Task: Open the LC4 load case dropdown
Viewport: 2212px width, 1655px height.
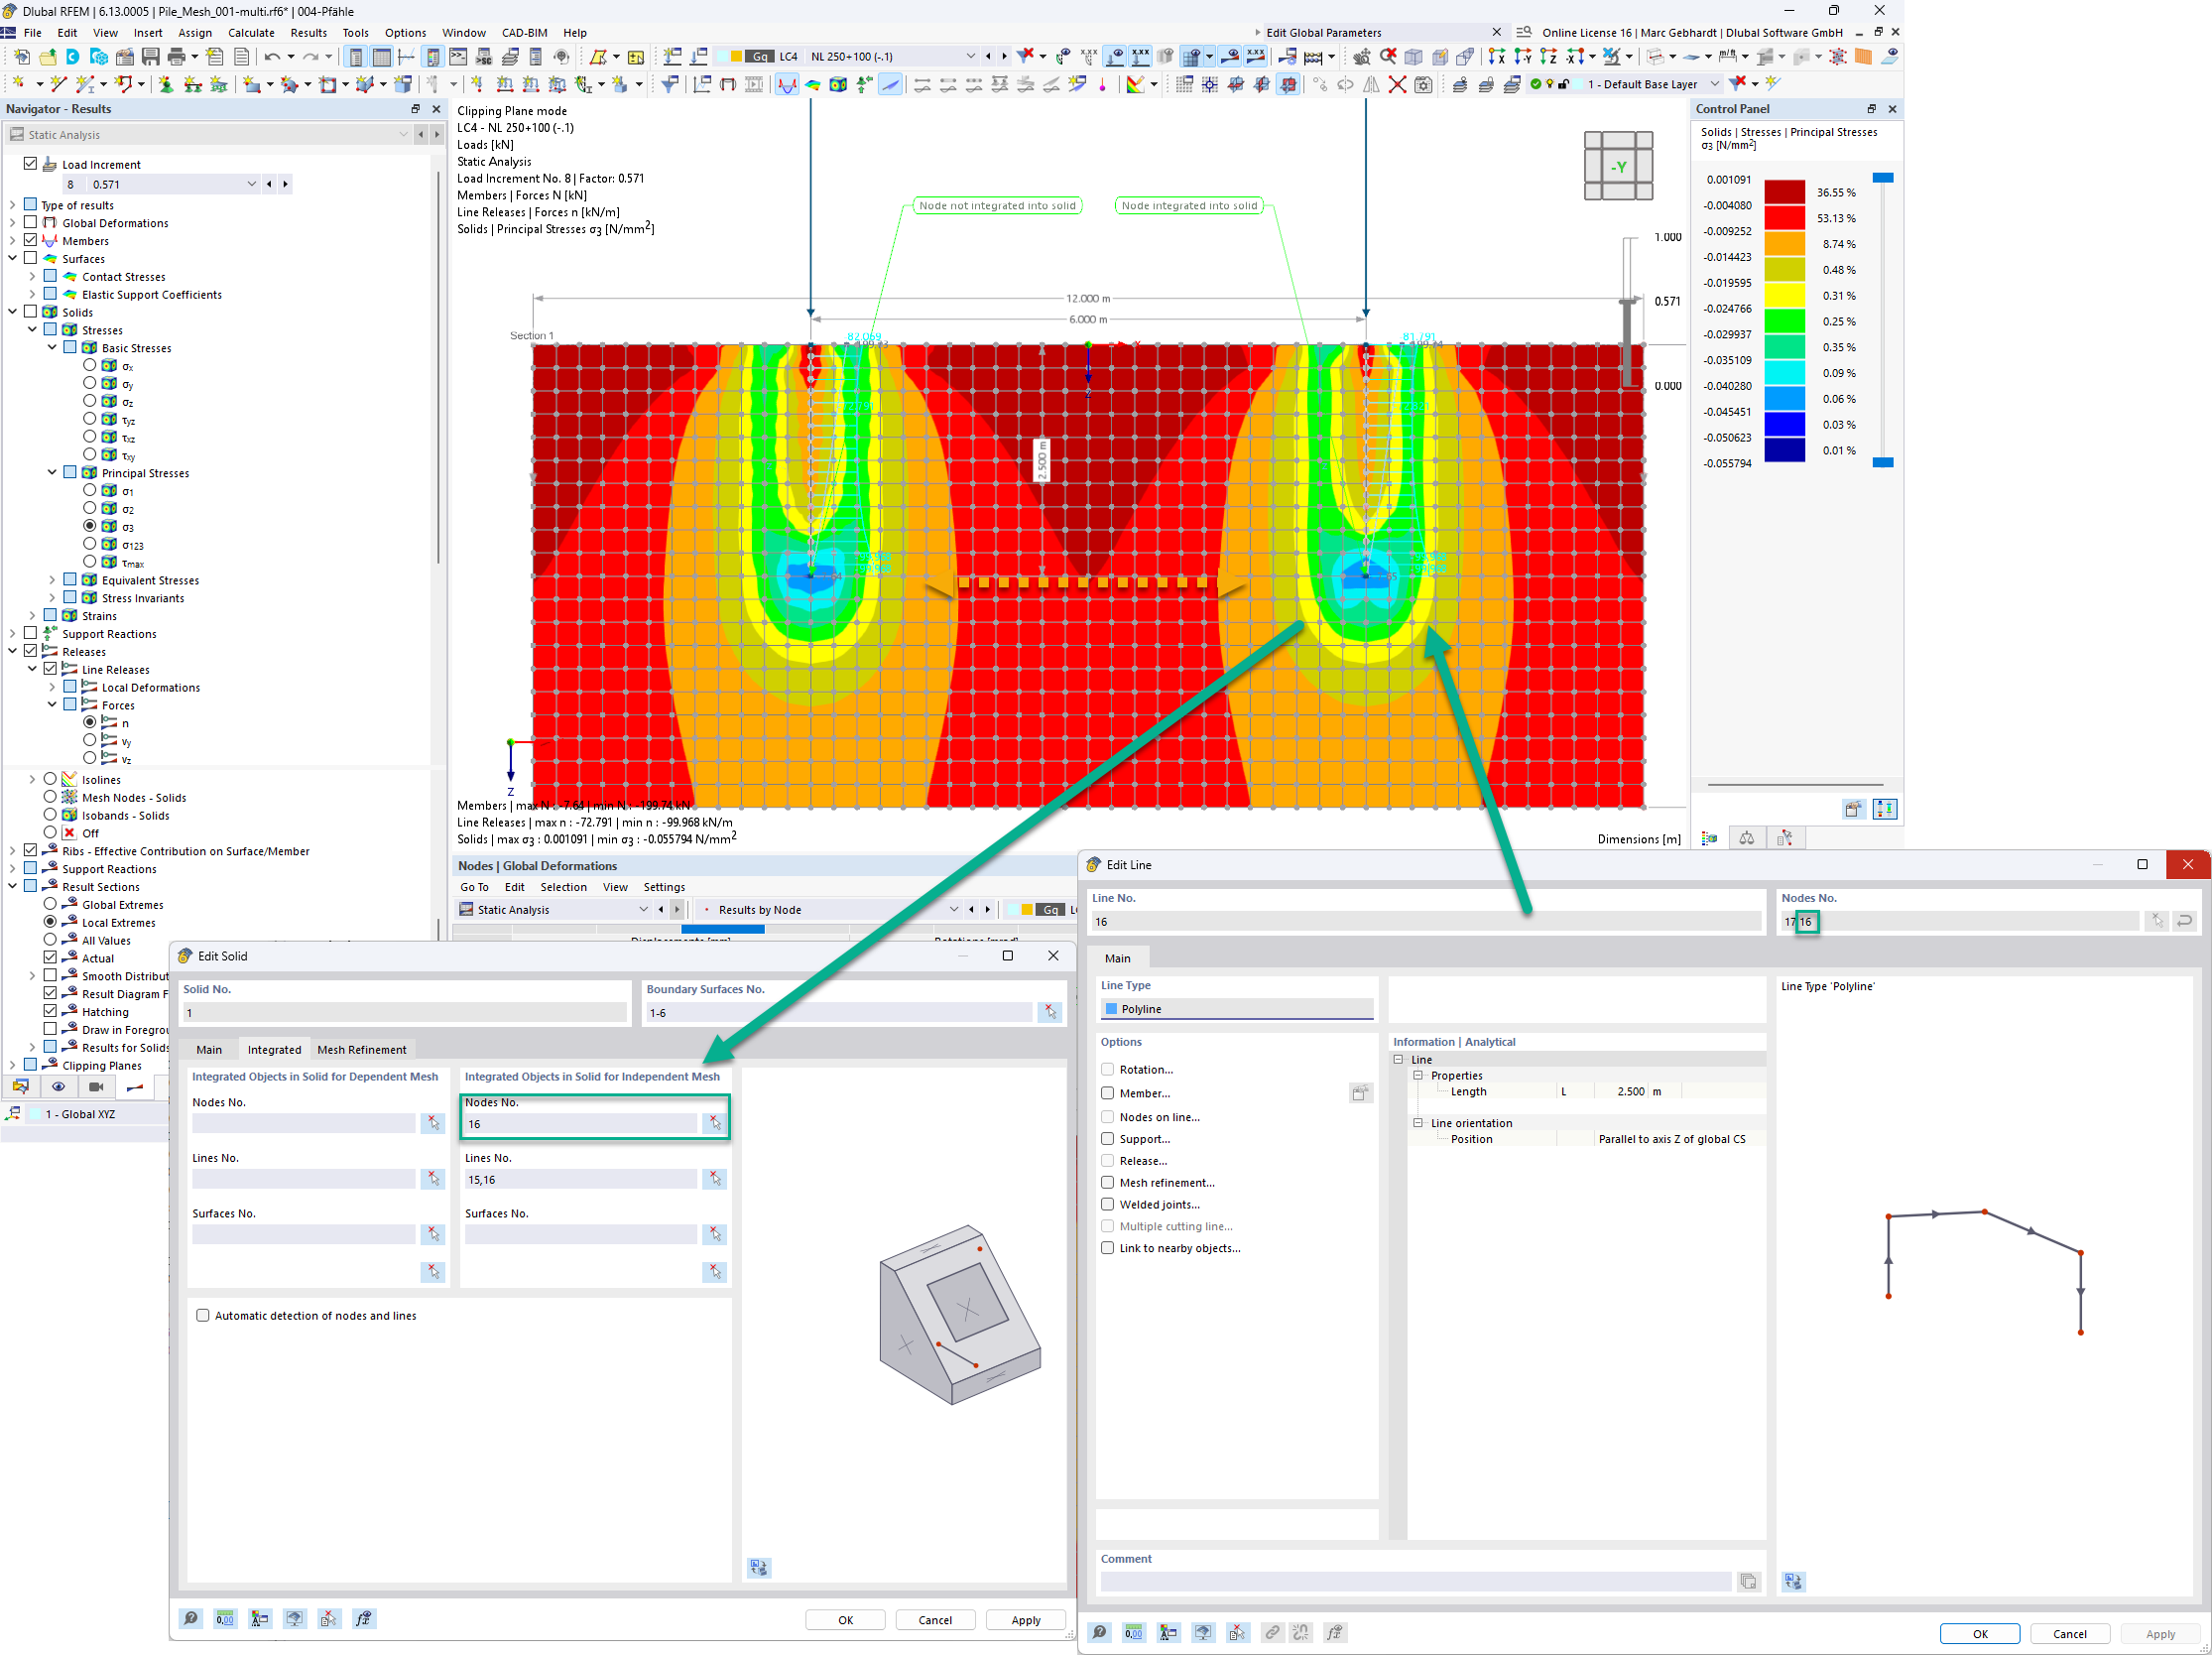Action: pos(969,57)
